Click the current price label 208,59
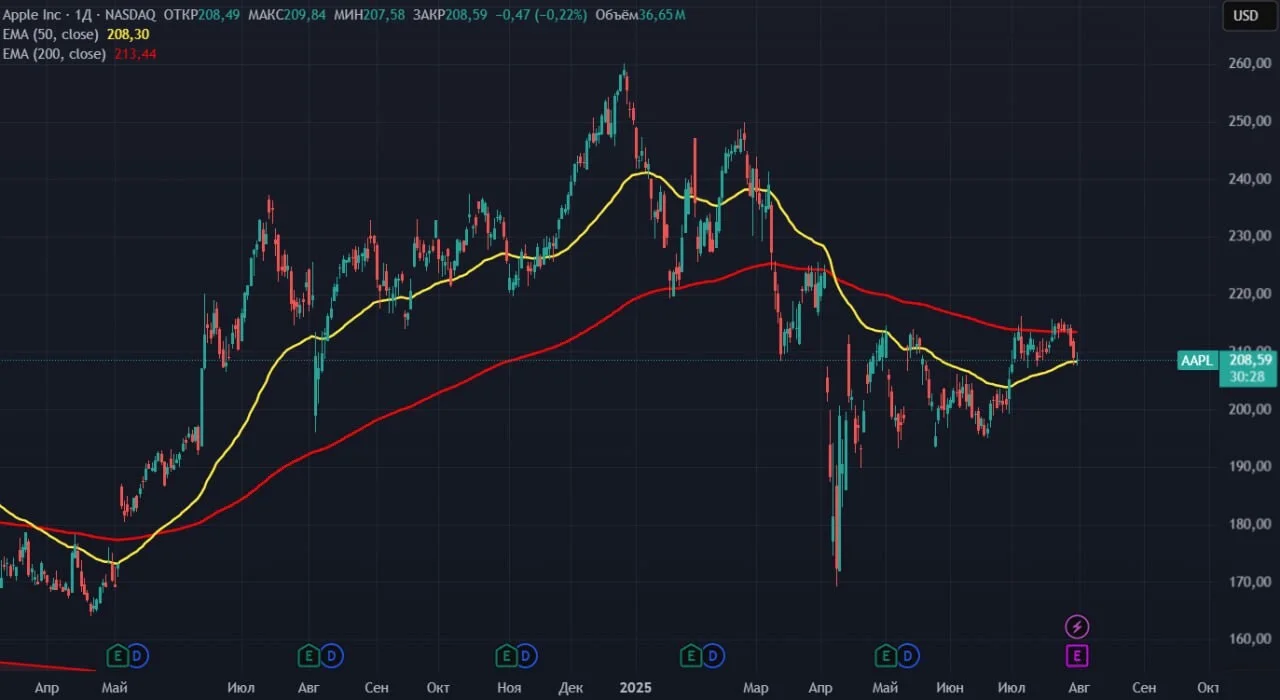 click(x=1250, y=359)
